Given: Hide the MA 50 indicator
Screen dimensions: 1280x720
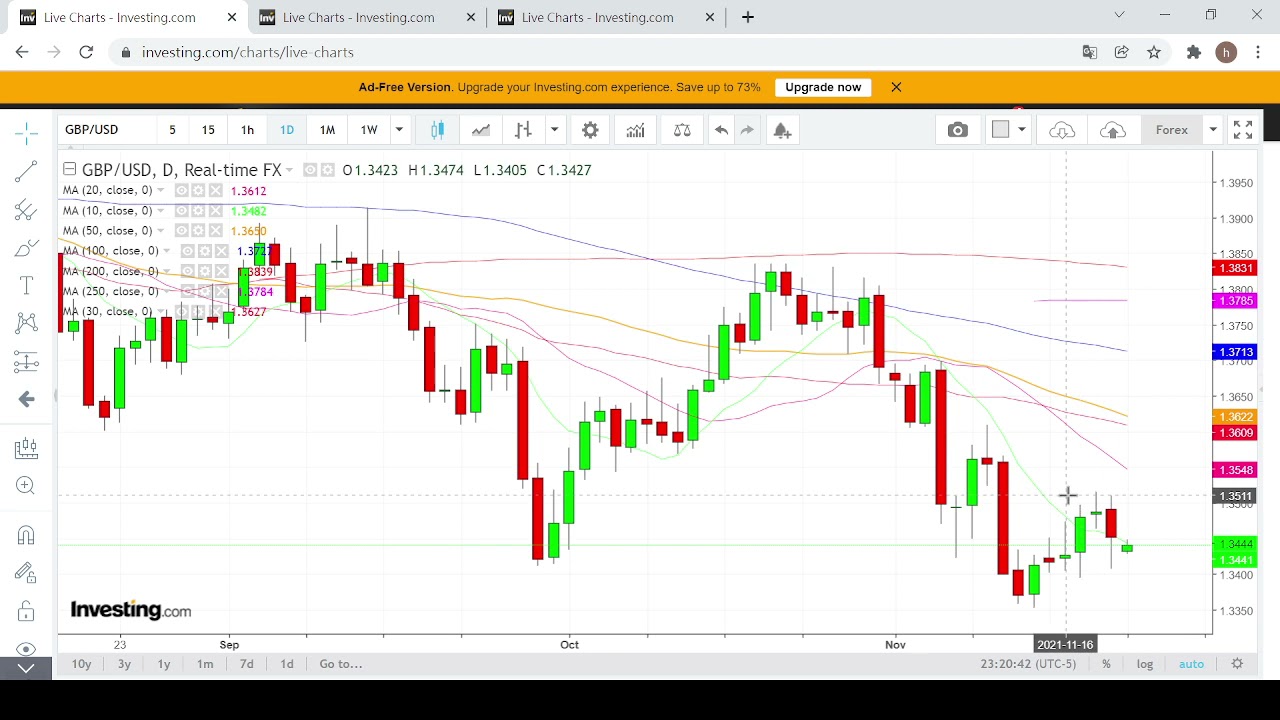Looking at the screenshot, I should (182, 231).
